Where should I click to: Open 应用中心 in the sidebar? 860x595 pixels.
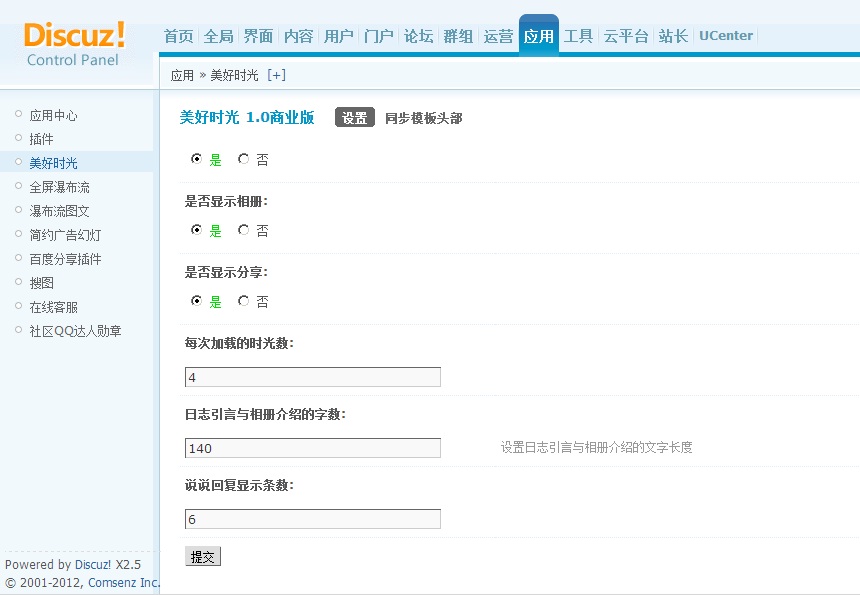tap(53, 115)
